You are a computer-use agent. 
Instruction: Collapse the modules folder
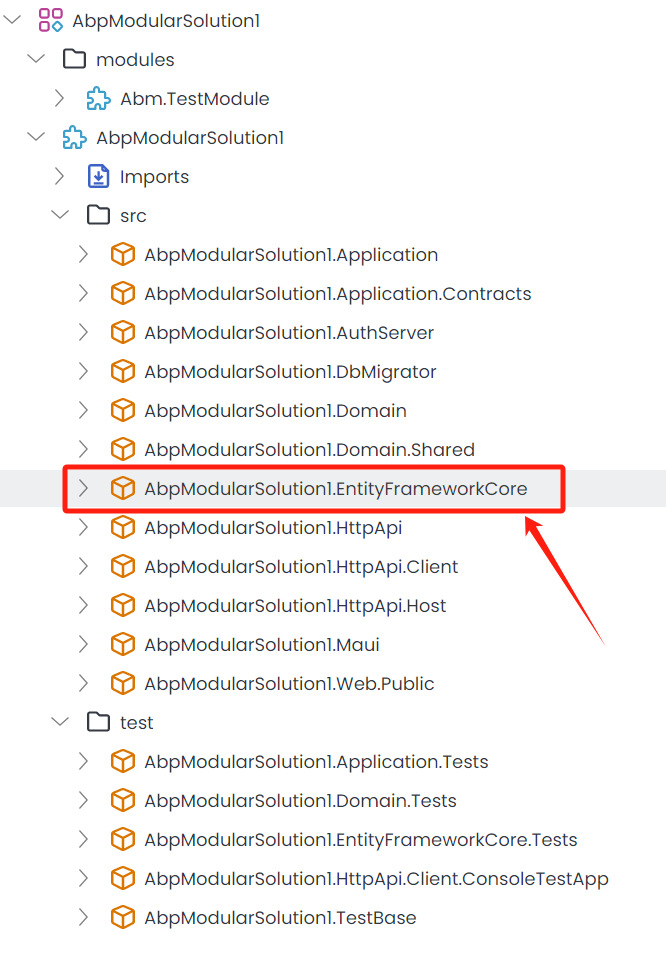coord(36,59)
